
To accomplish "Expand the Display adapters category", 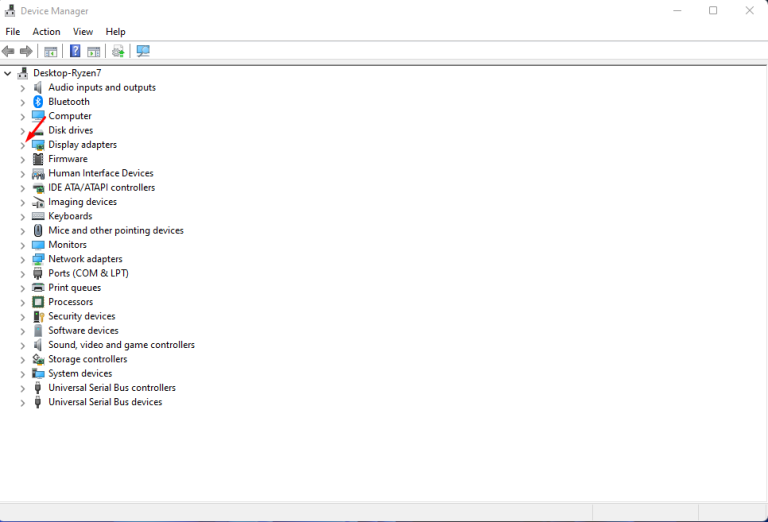I will (23, 145).
